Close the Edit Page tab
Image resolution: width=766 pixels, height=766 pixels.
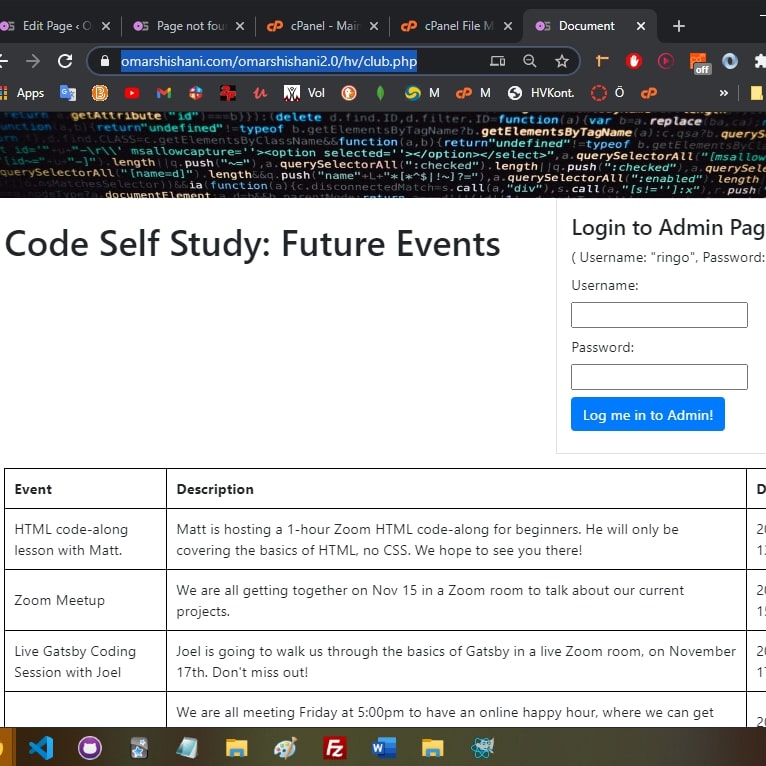[106, 26]
